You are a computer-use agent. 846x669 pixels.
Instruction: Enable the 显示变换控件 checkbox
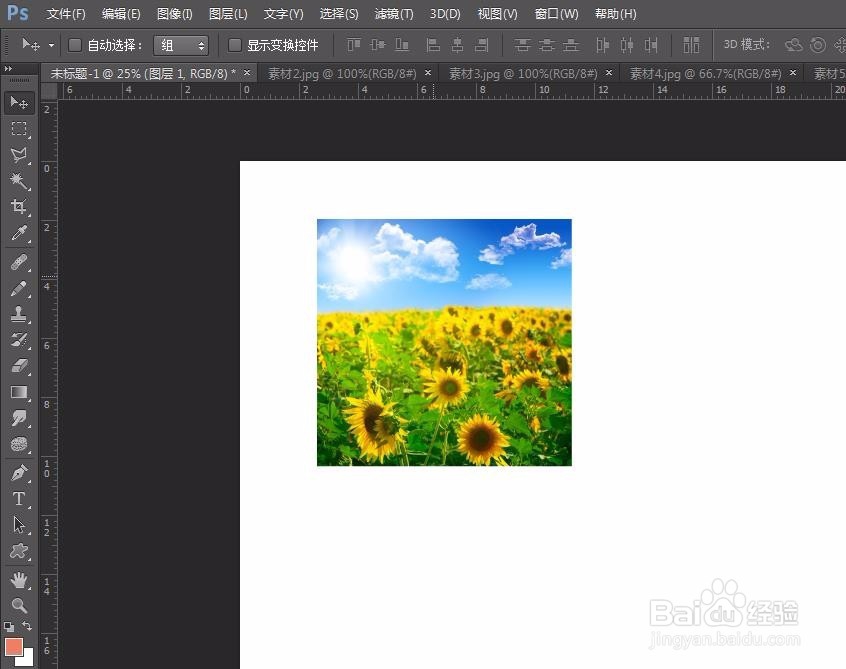(x=234, y=45)
